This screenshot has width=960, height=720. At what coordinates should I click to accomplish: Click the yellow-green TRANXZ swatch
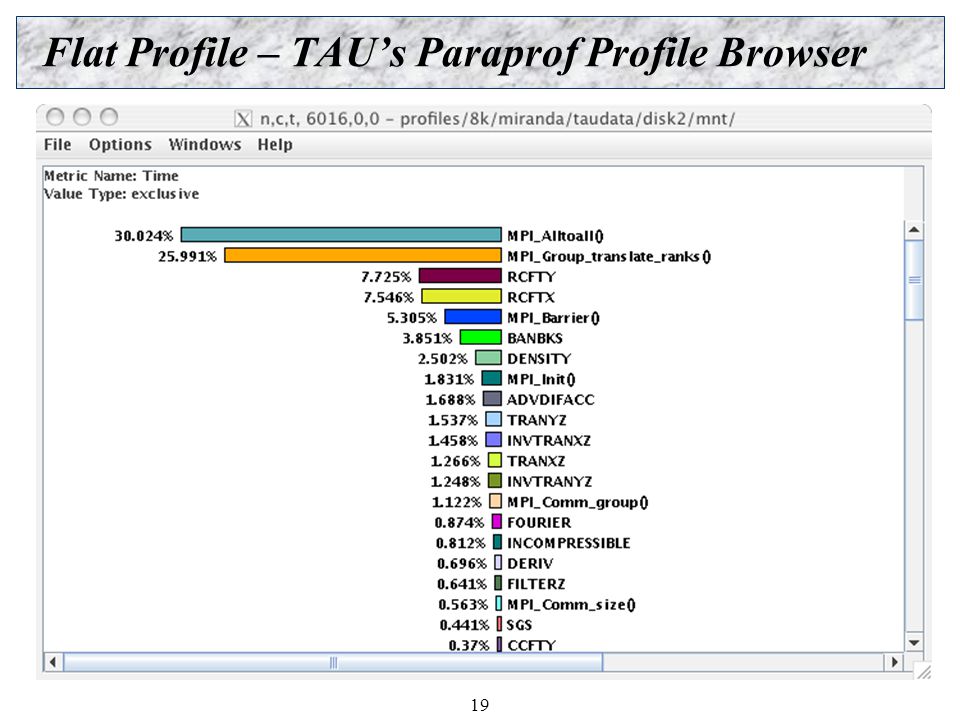pos(495,460)
